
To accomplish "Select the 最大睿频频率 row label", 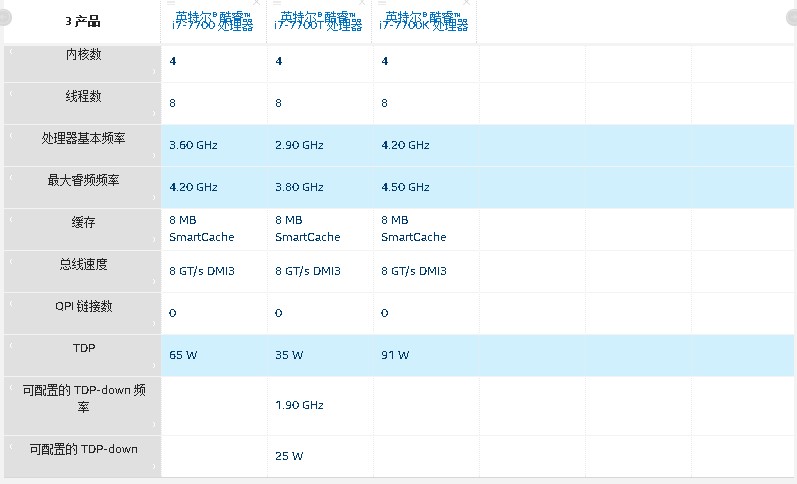I will [83, 180].
